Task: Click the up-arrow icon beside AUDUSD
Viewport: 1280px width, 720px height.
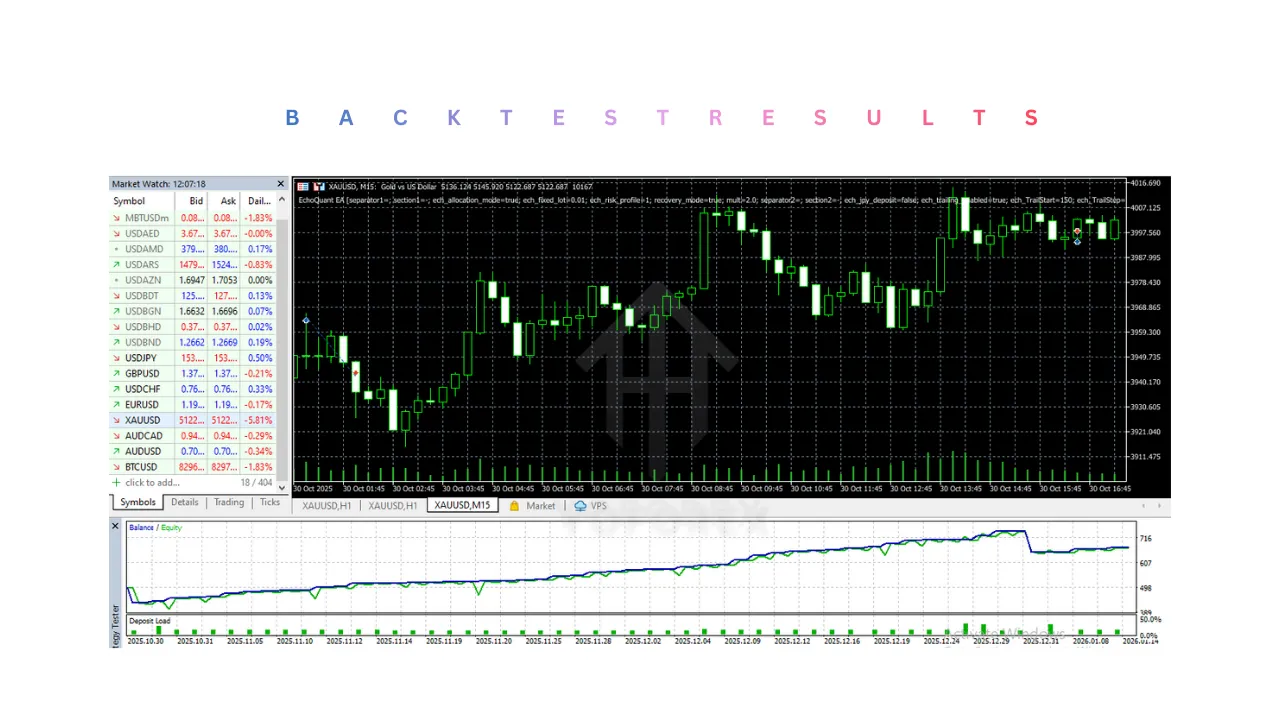Action: [x=116, y=451]
